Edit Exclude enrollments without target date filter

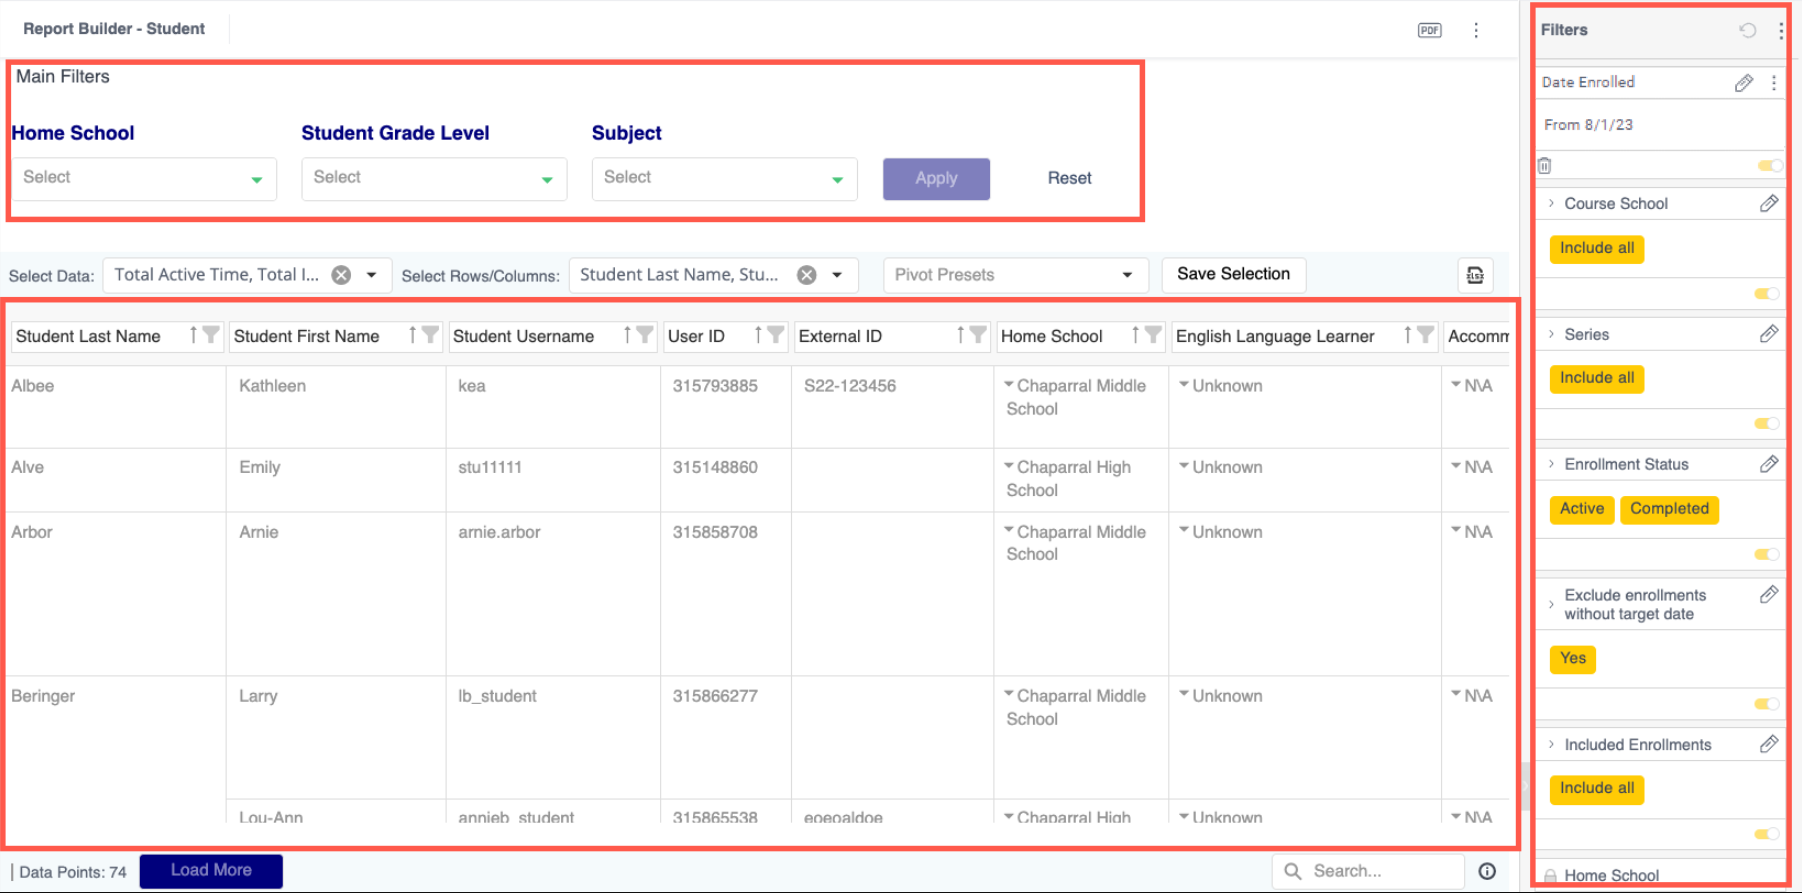point(1769,595)
